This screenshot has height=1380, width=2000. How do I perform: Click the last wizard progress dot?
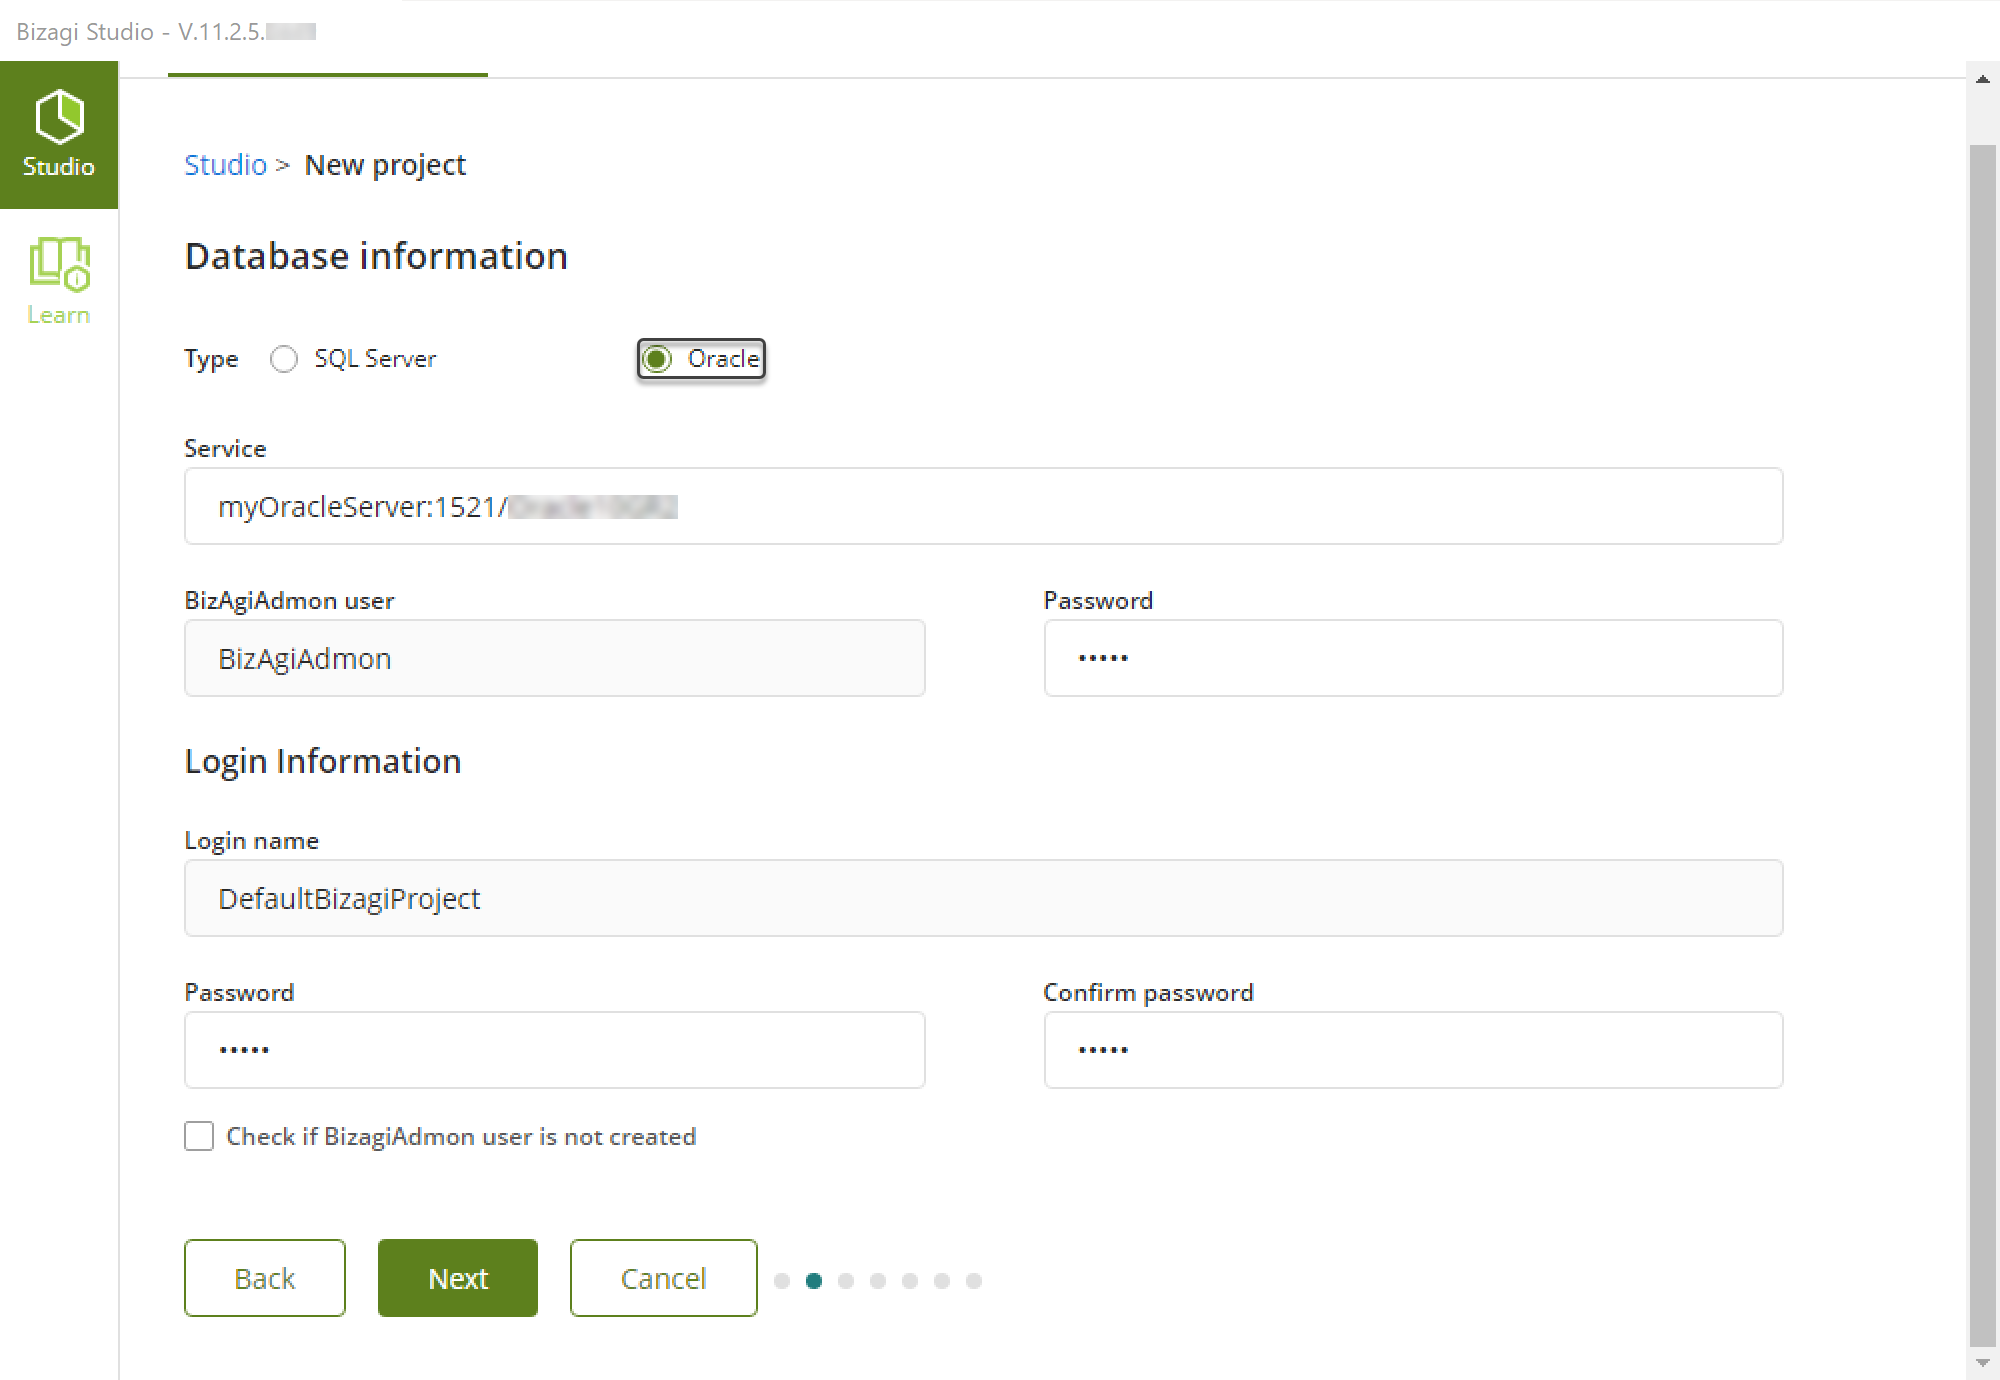[974, 1281]
